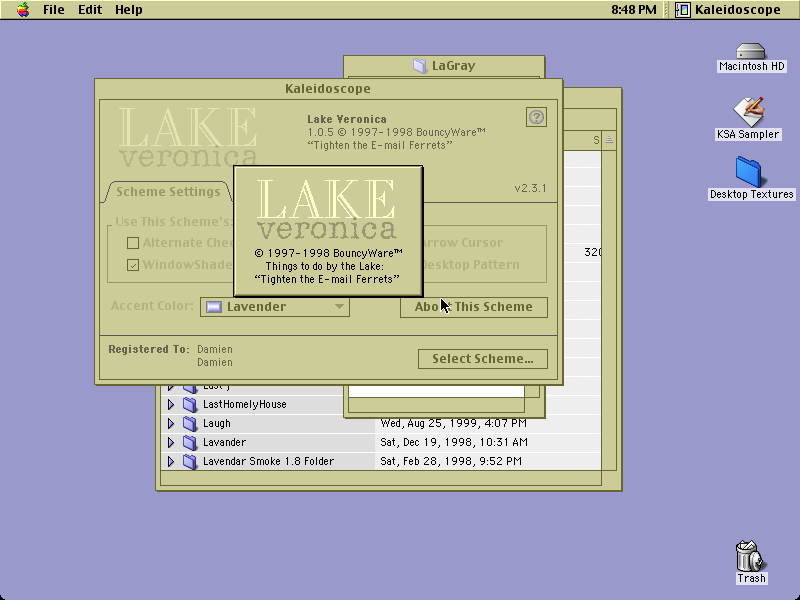Viewport: 800px width, 600px height.
Task: Open the File menu
Action: 54,10
